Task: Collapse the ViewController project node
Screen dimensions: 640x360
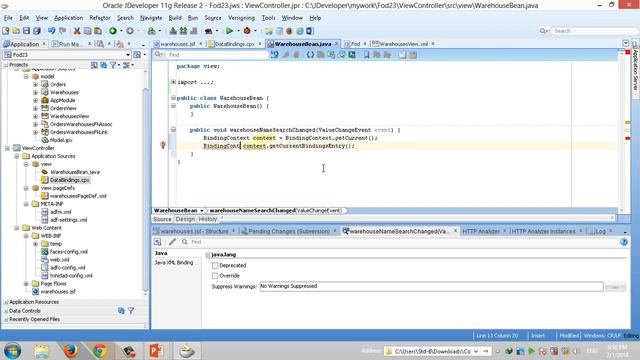Action: pos(7,148)
